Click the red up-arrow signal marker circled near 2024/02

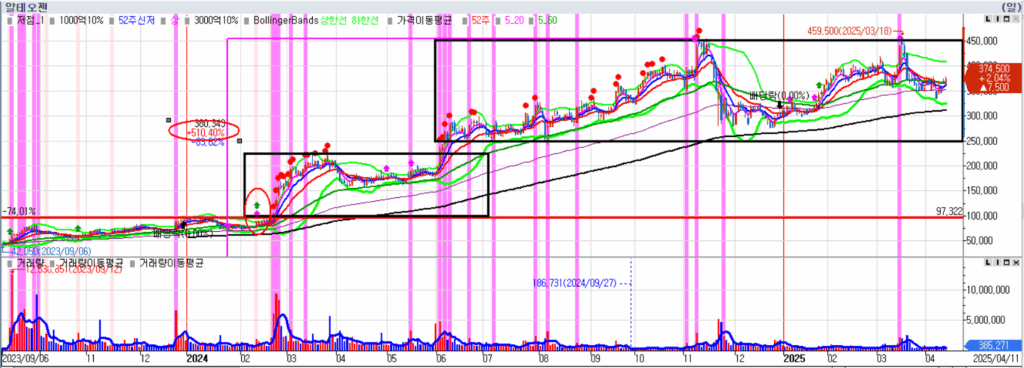[x=257, y=206]
